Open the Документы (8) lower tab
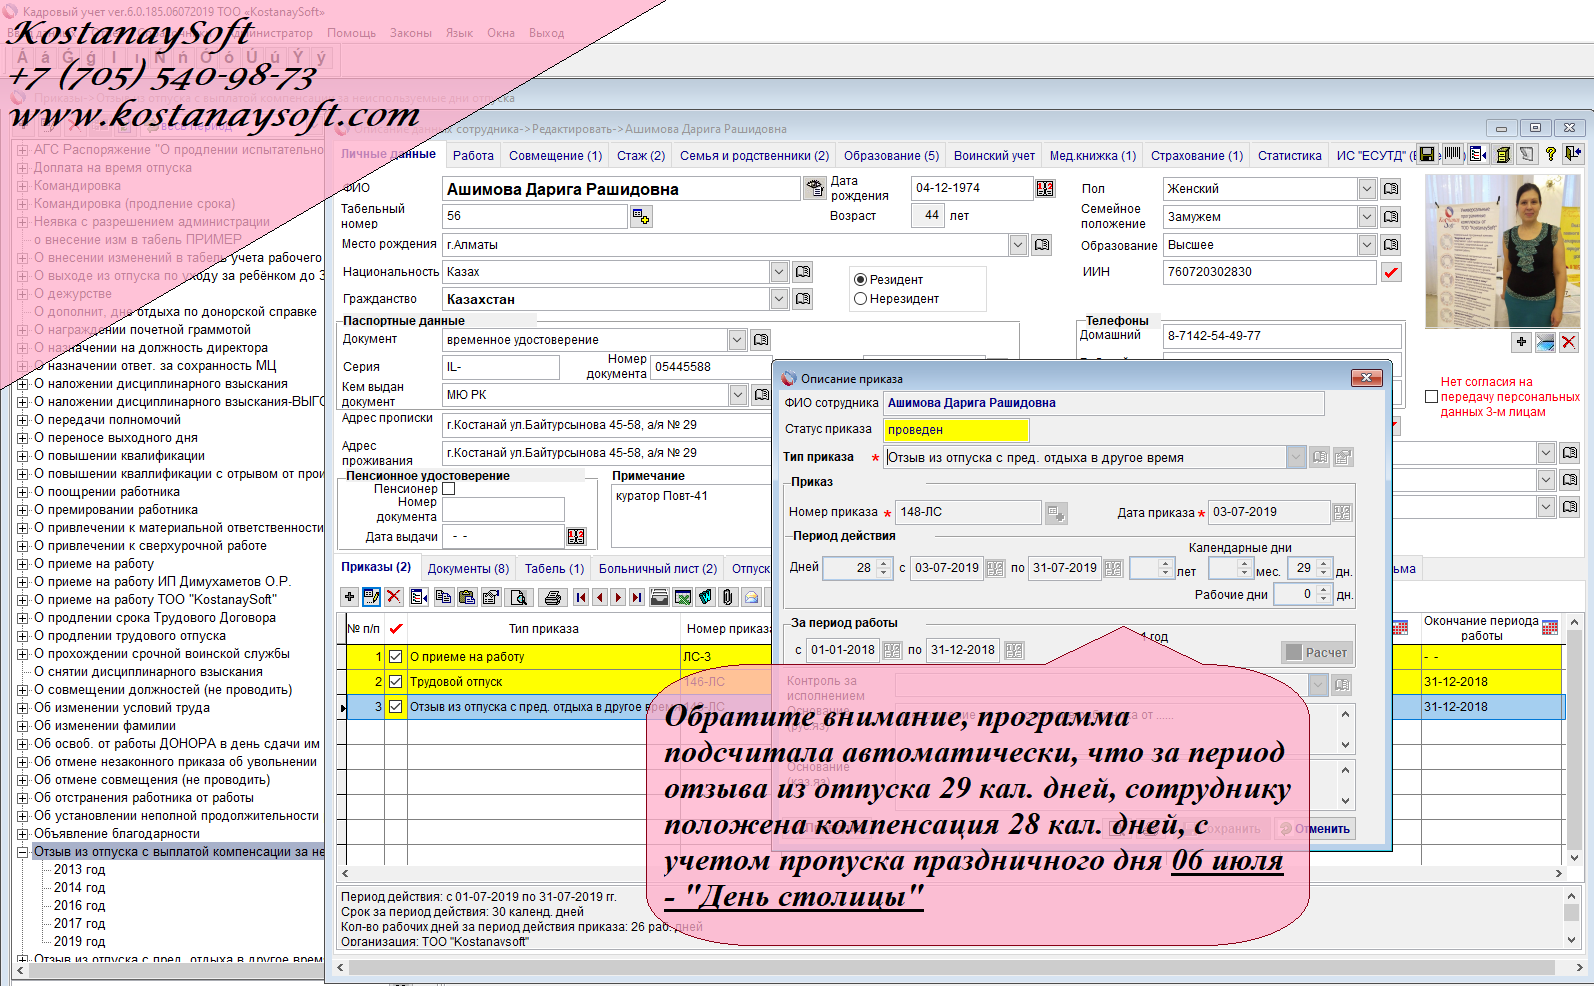Screen dimensions: 1594x986 point(468,568)
